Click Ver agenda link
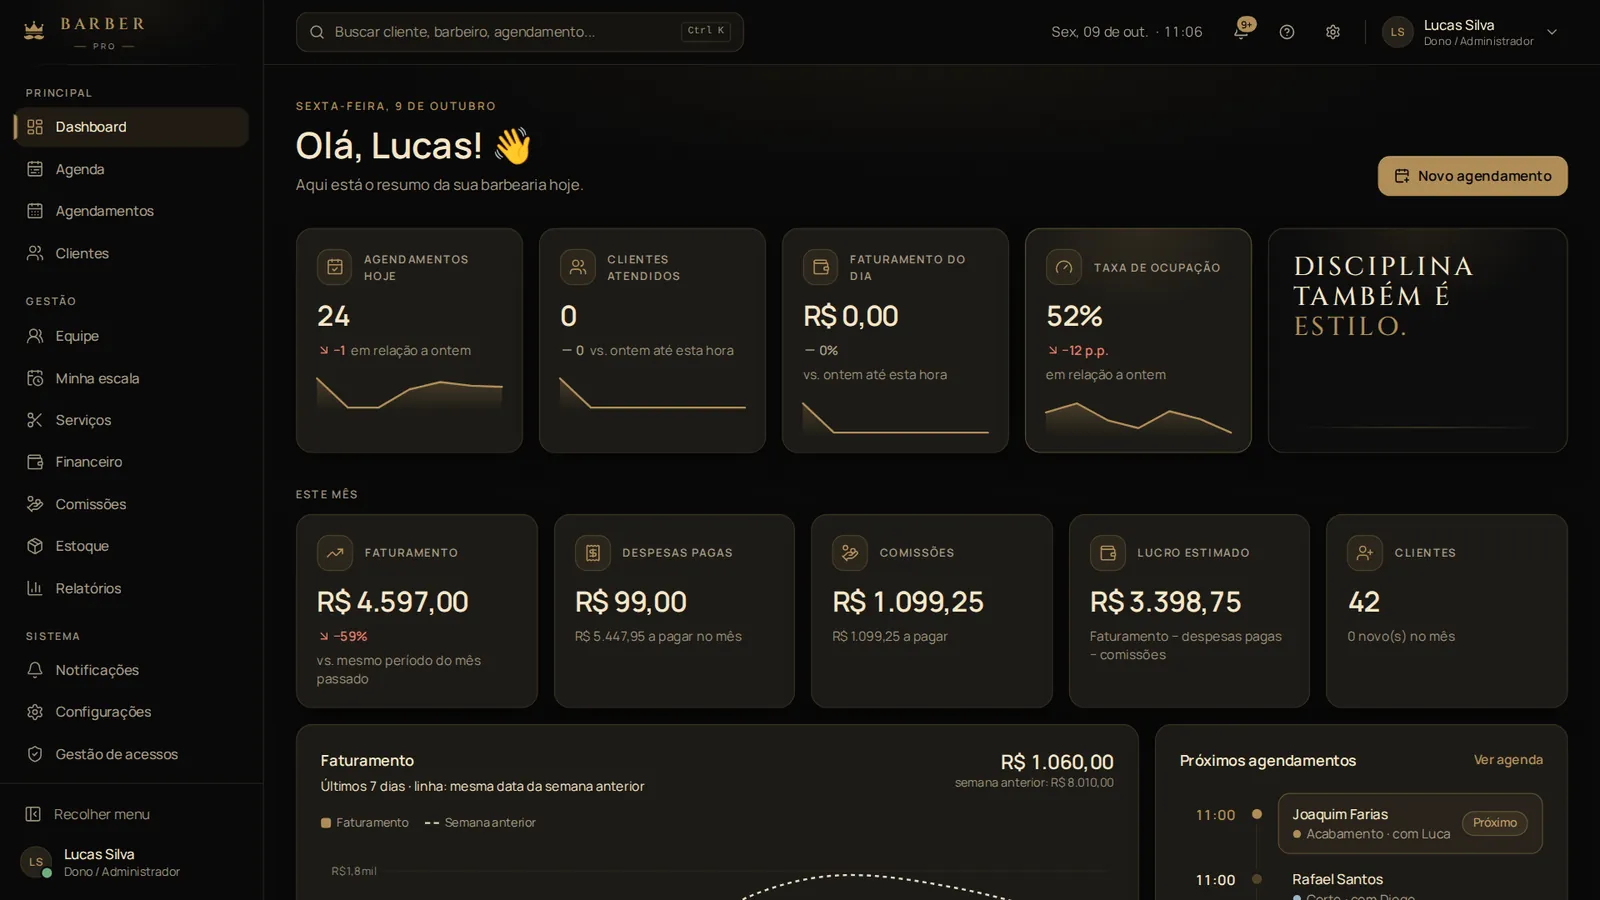This screenshot has width=1600, height=900. (x=1508, y=760)
